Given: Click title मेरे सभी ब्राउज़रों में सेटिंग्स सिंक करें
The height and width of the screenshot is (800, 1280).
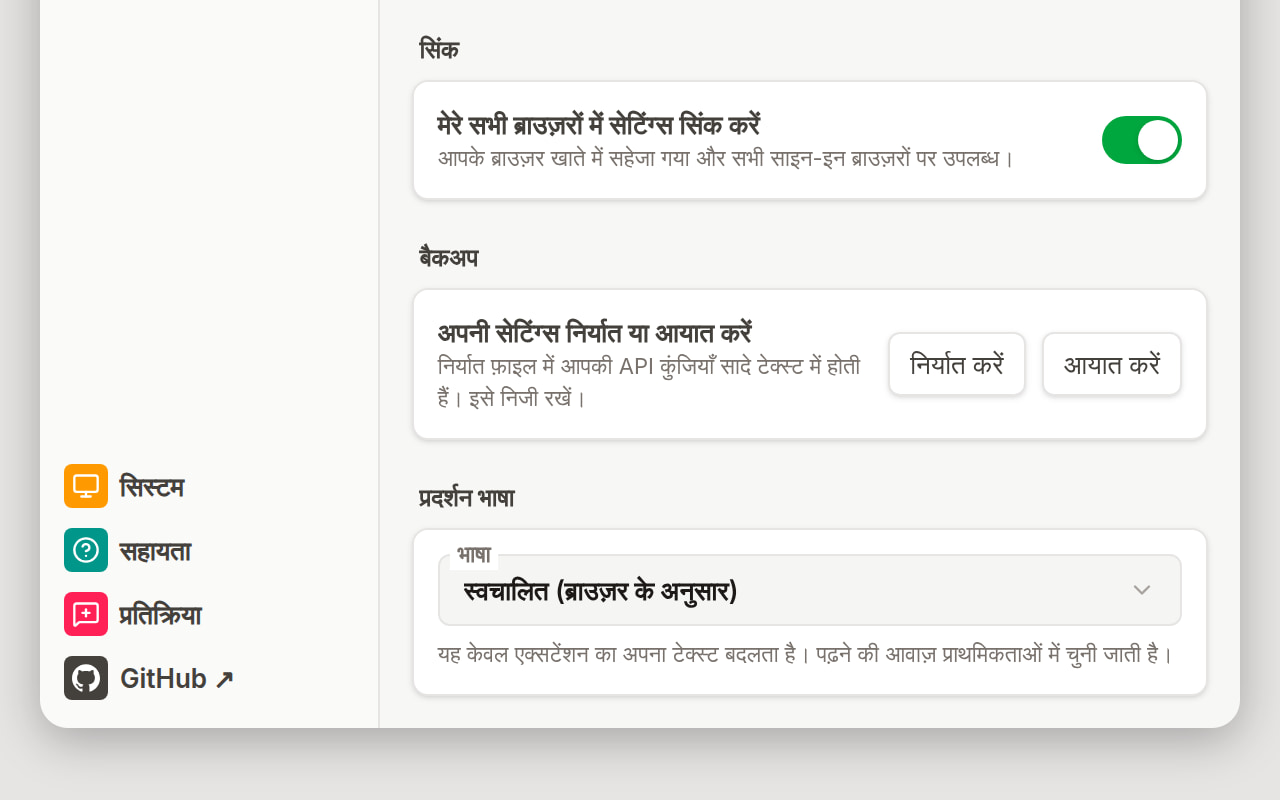Looking at the screenshot, I should click(599, 125).
